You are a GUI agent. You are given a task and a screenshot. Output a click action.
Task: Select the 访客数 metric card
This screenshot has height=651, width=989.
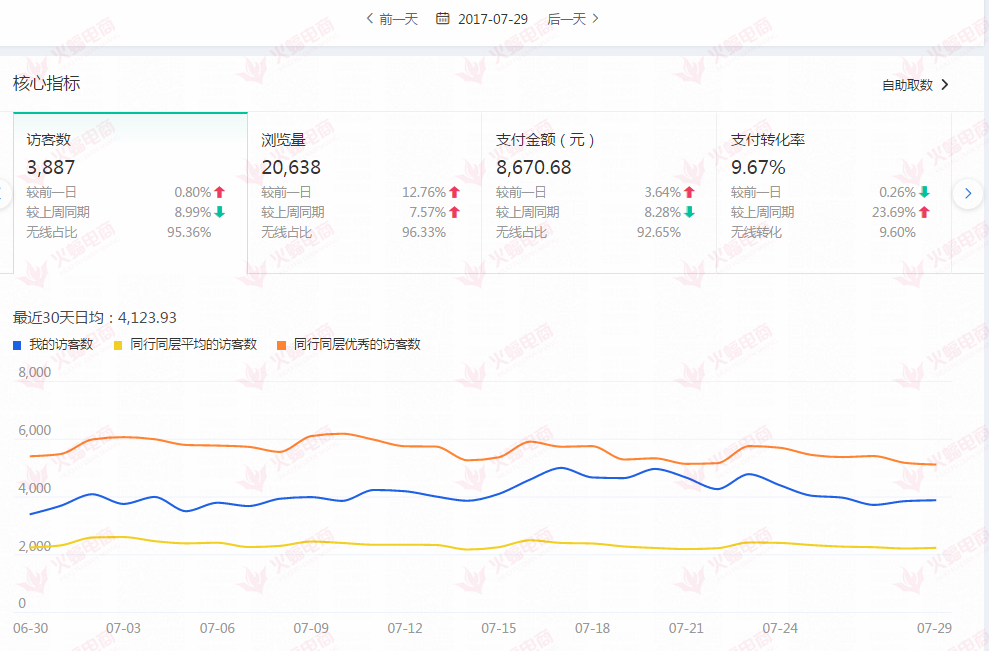(x=130, y=192)
